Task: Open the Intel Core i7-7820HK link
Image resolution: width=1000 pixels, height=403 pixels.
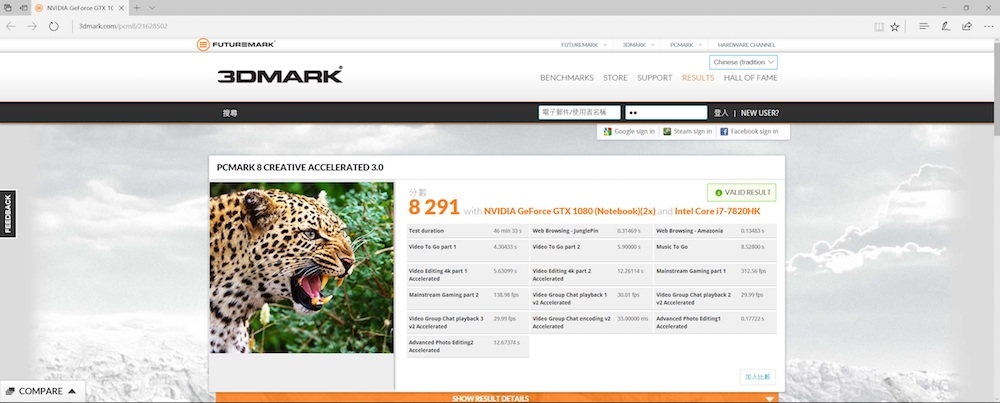Action: pos(717,211)
